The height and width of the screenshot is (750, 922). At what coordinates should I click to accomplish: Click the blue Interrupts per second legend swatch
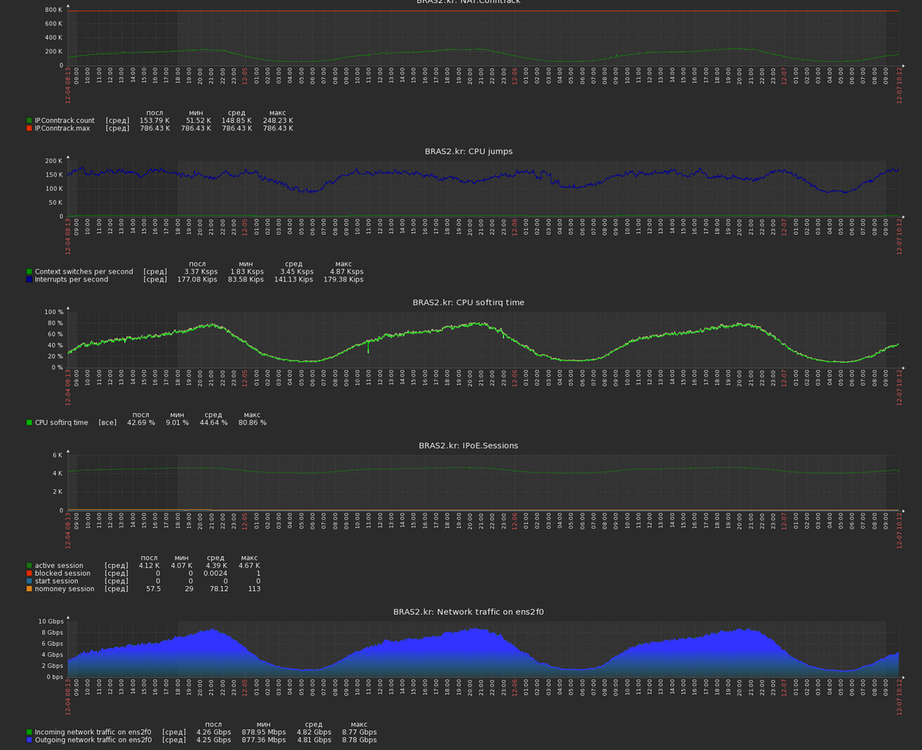pos(29,280)
